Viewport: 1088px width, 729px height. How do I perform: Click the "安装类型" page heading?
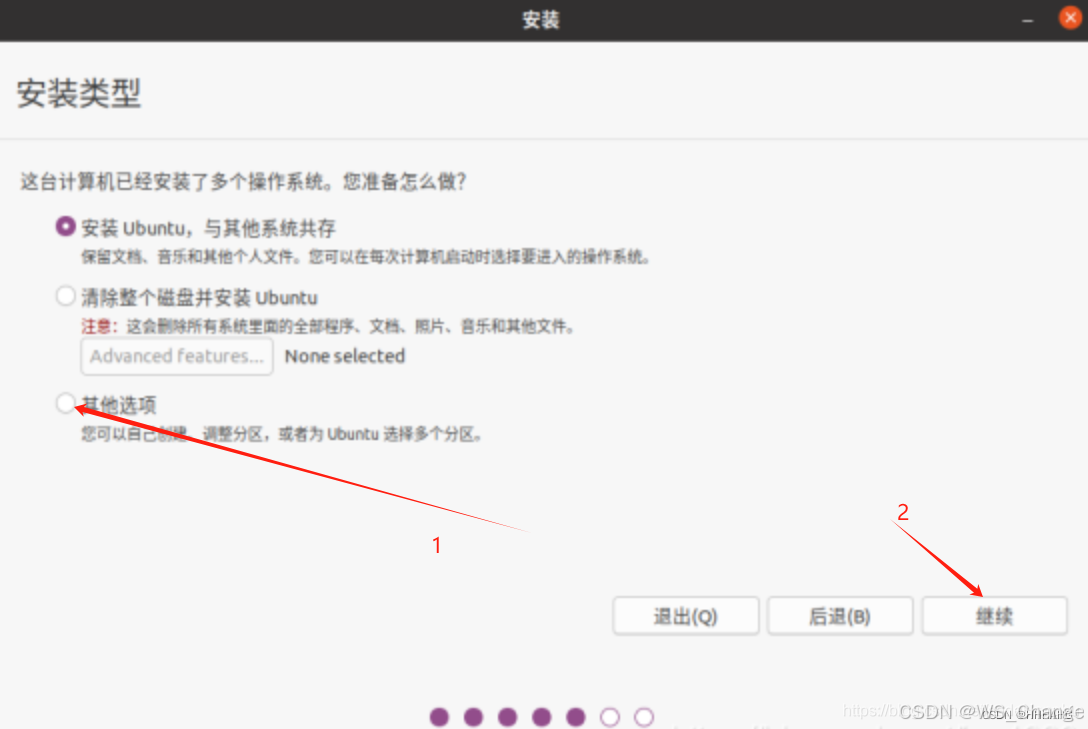coord(79,93)
